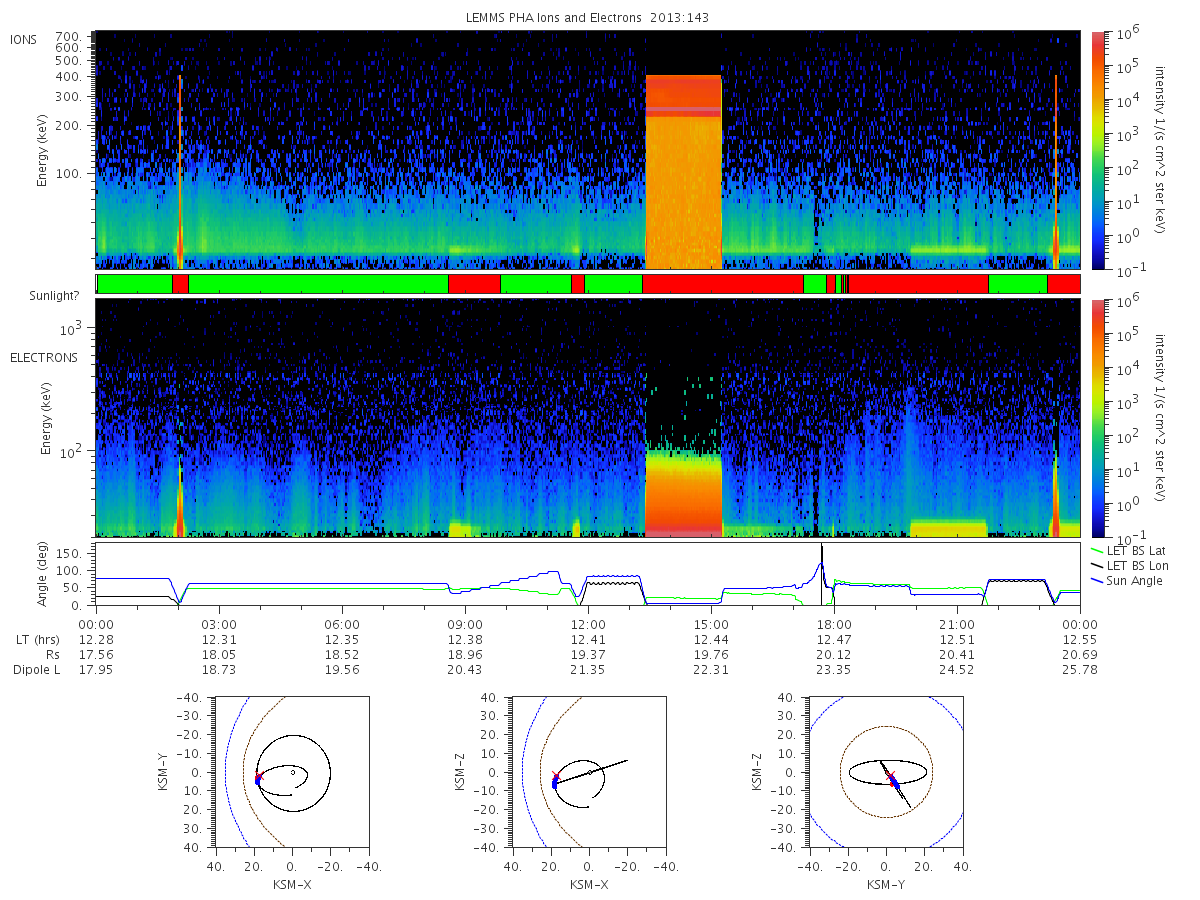Screen dimensions: 1200x900
Task: Select the "03:00" time tick label
Action: (x=219, y=623)
